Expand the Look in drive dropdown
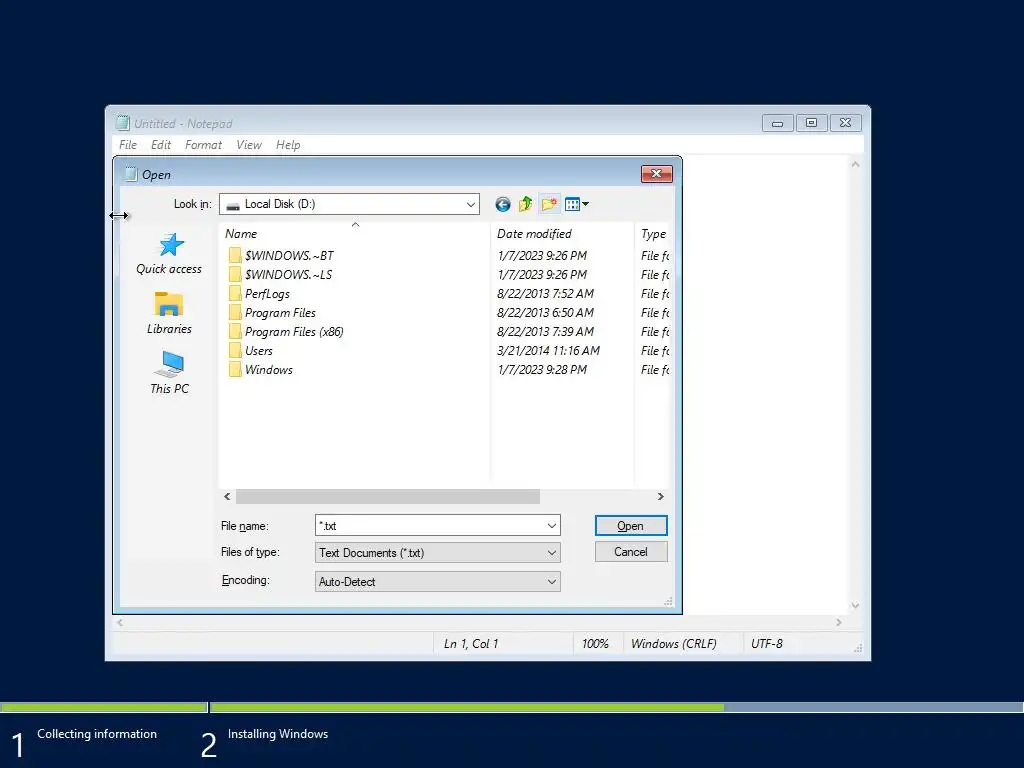The image size is (1024, 768). (470, 204)
